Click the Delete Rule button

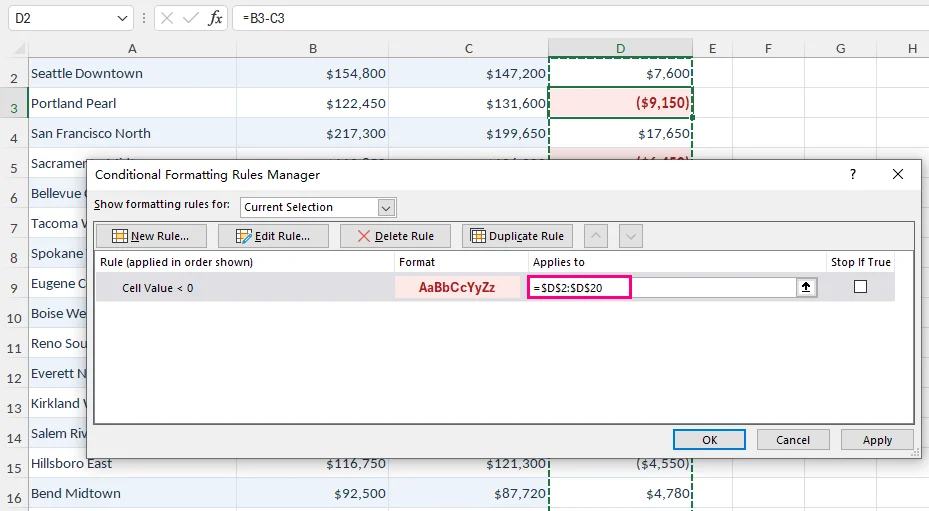point(395,236)
